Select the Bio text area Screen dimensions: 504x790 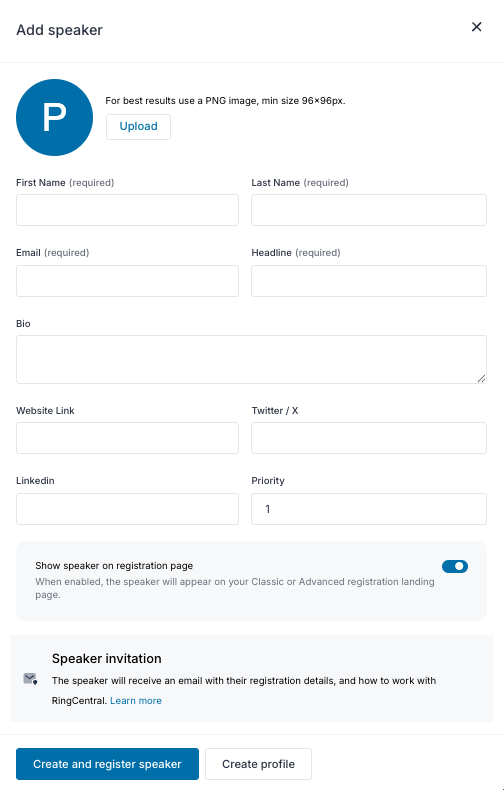[251, 359]
